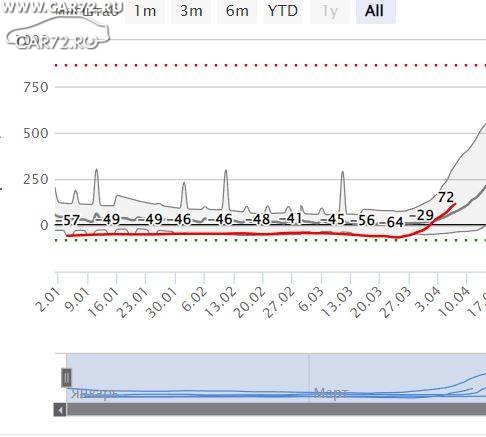The height and width of the screenshot is (437, 486).
Task: Click the Март label in navigator
Action: tap(331, 393)
